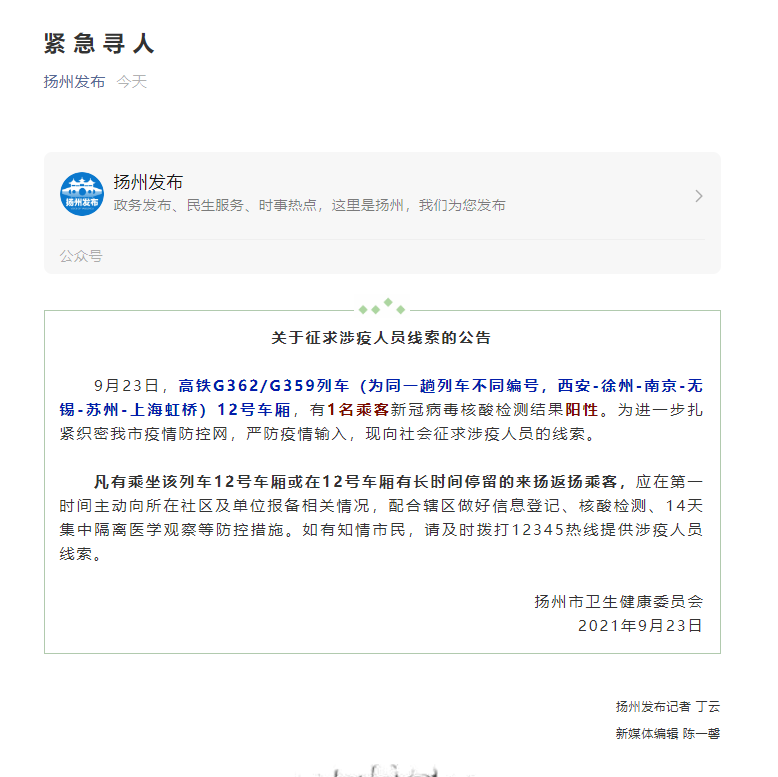The height and width of the screenshot is (777, 778).
Task: Click the red text 1名乘客
Action: (358, 410)
